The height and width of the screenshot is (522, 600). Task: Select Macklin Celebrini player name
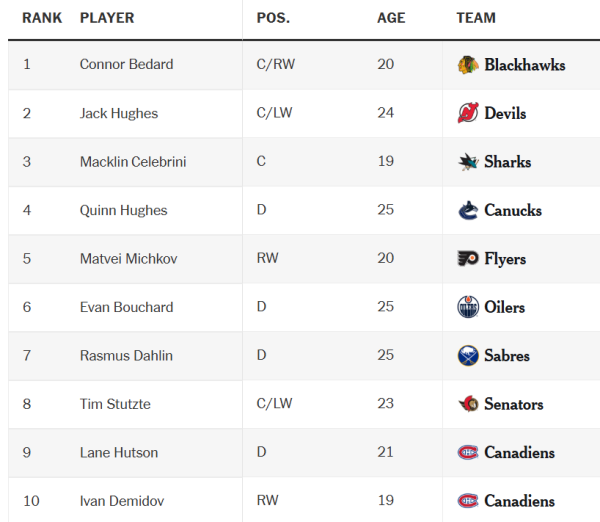(x=133, y=162)
